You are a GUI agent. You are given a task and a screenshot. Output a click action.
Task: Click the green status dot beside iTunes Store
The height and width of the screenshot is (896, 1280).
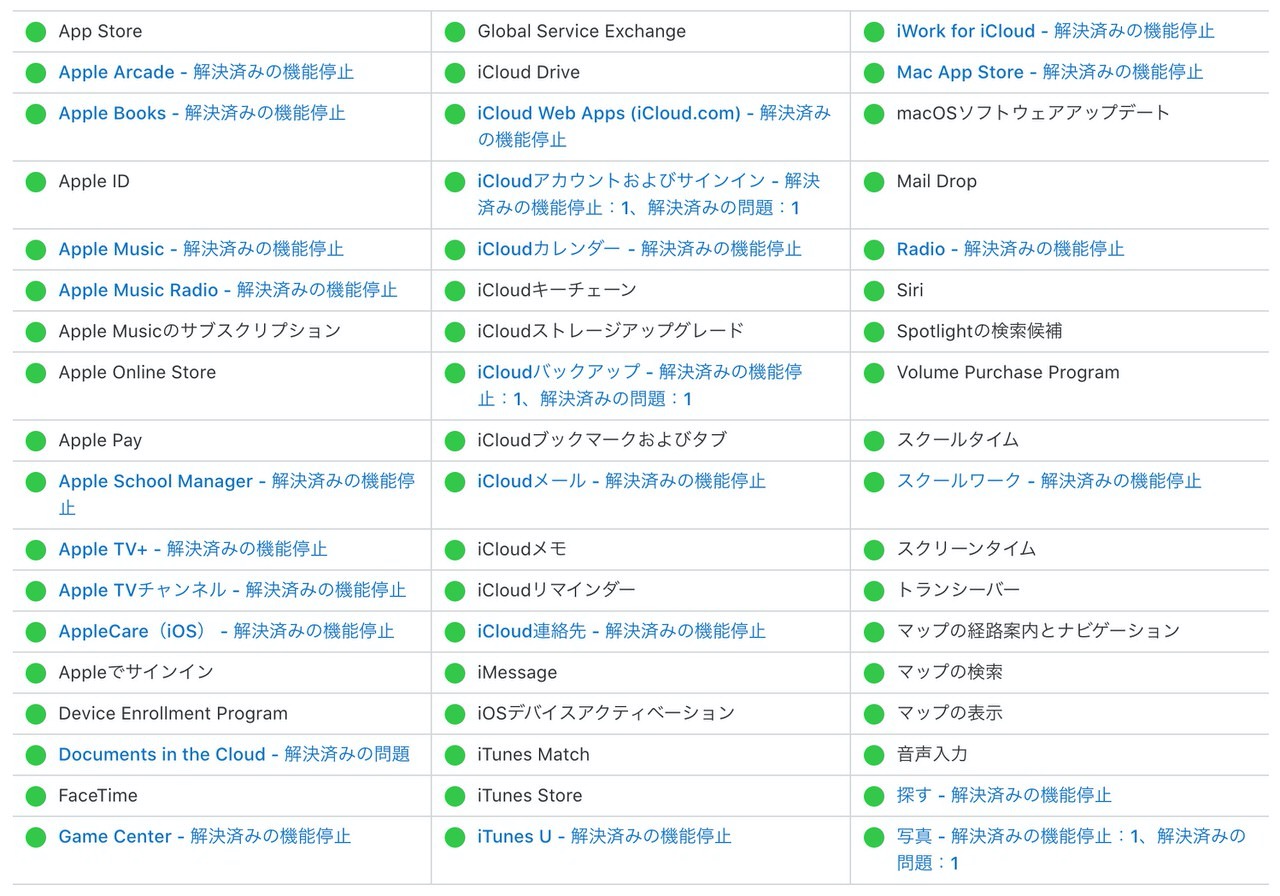pos(455,796)
